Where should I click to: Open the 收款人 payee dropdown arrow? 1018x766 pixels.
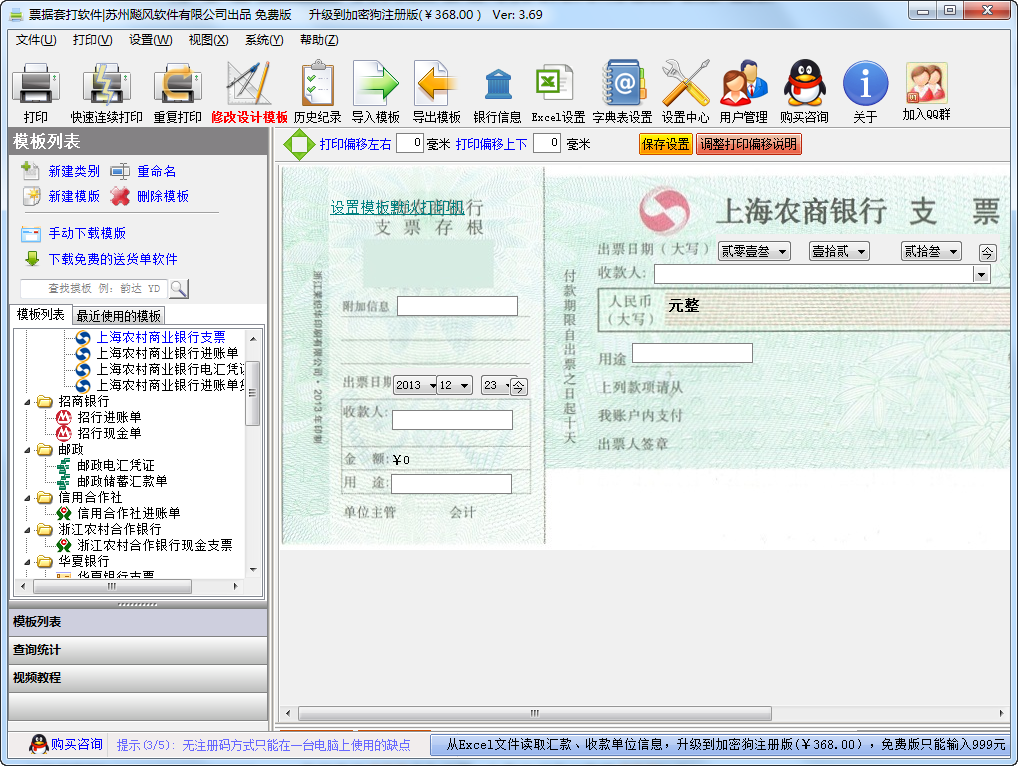point(982,274)
